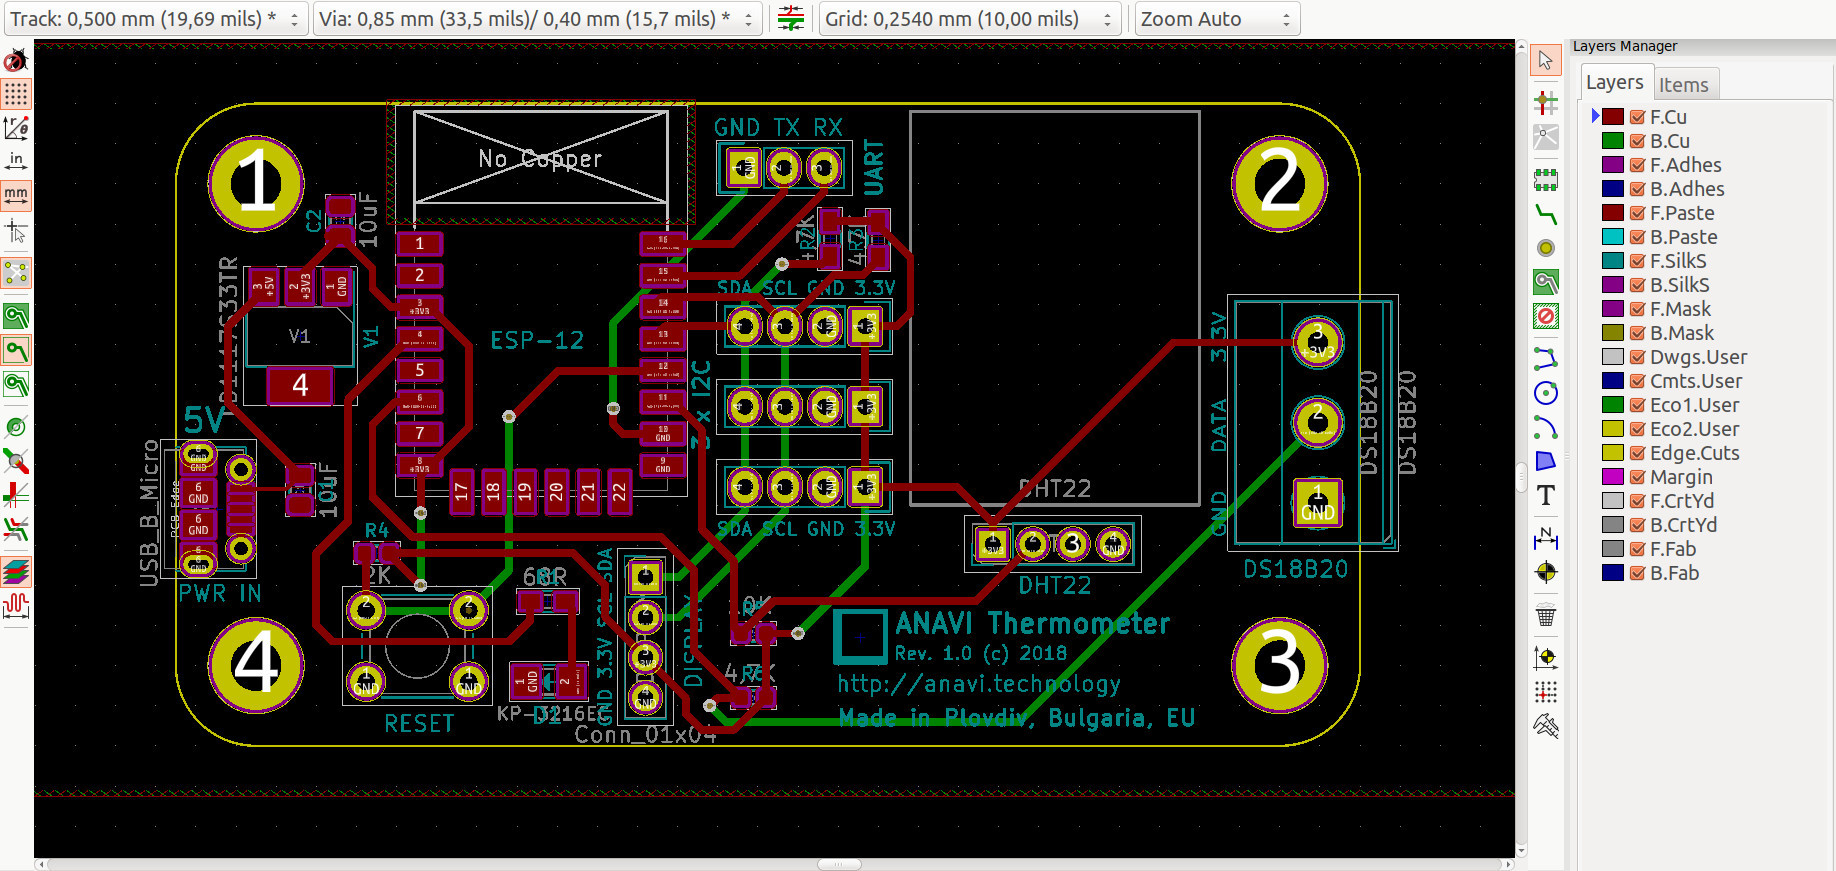
Task: Select the add dimension tool
Action: tap(1546, 538)
